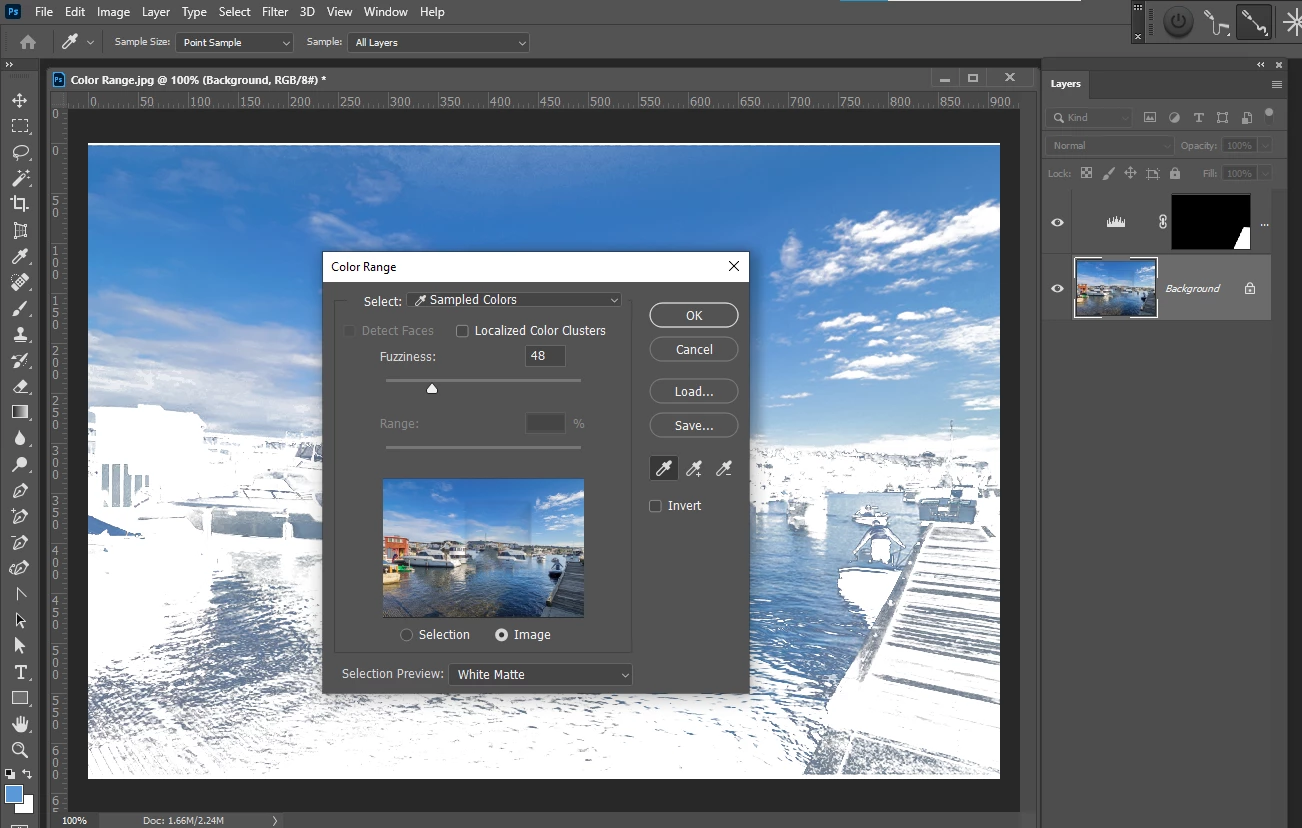Open the Select dropdown showing Sampled Colors
Screen dimensions: 1302x828
514,300
